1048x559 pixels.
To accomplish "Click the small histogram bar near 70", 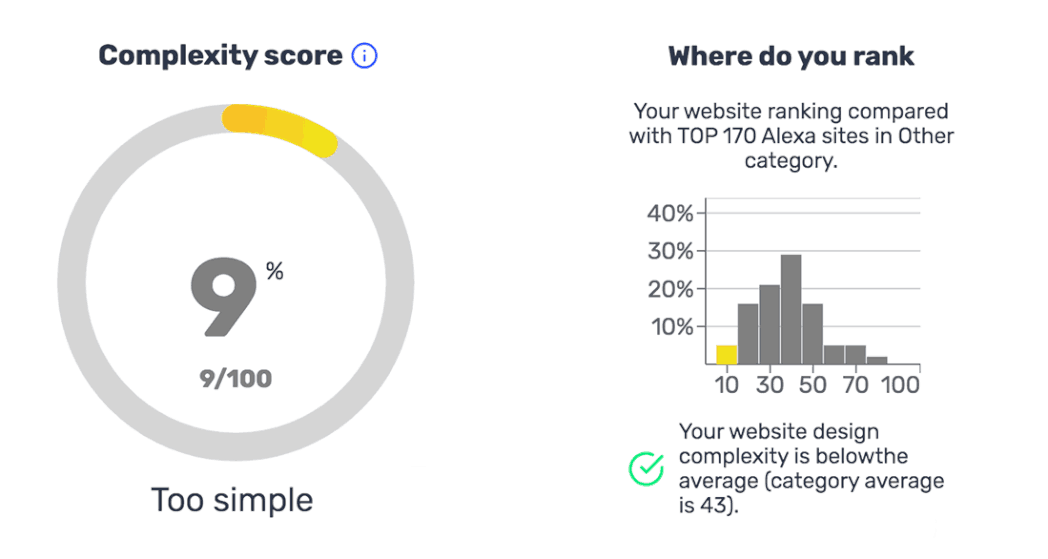I will pos(855,354).
